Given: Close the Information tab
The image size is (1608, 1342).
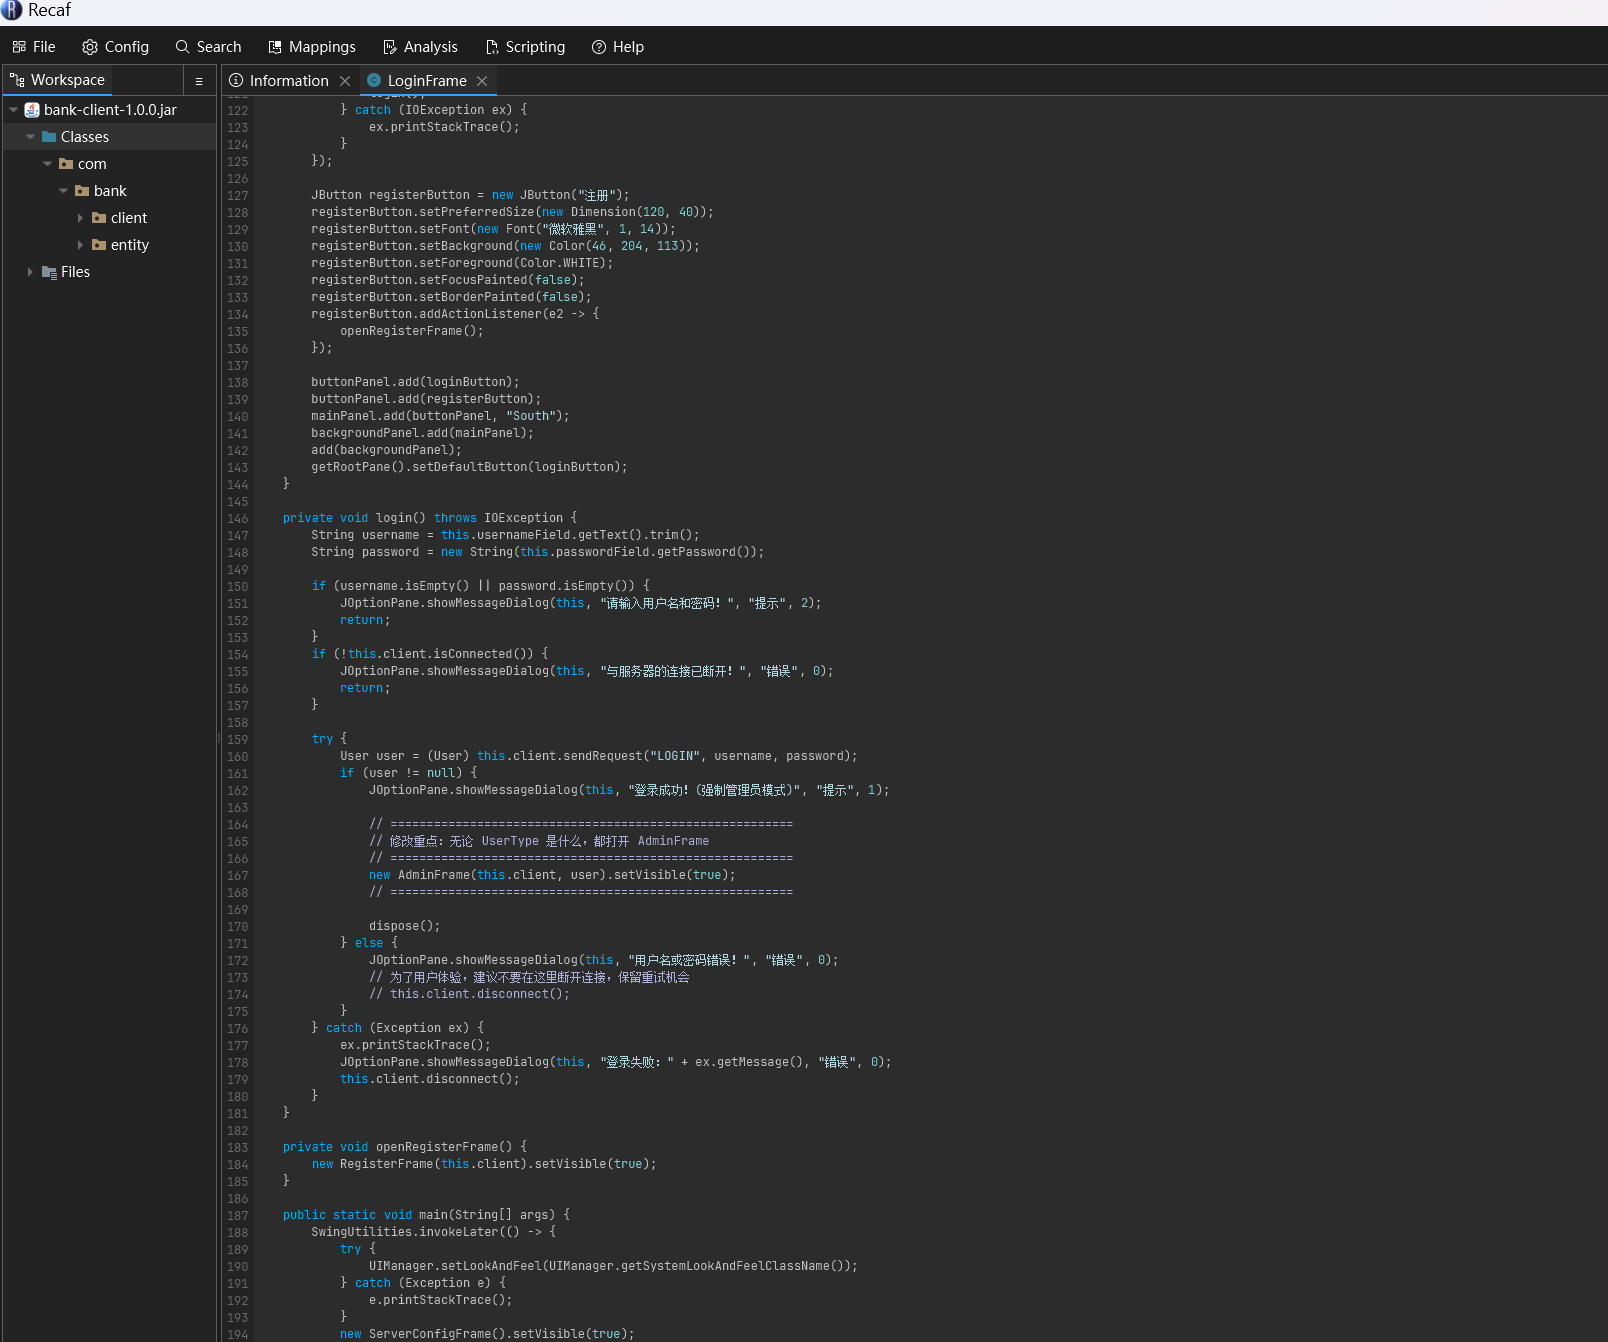Looking at the screenshot, I should [345, 81].
